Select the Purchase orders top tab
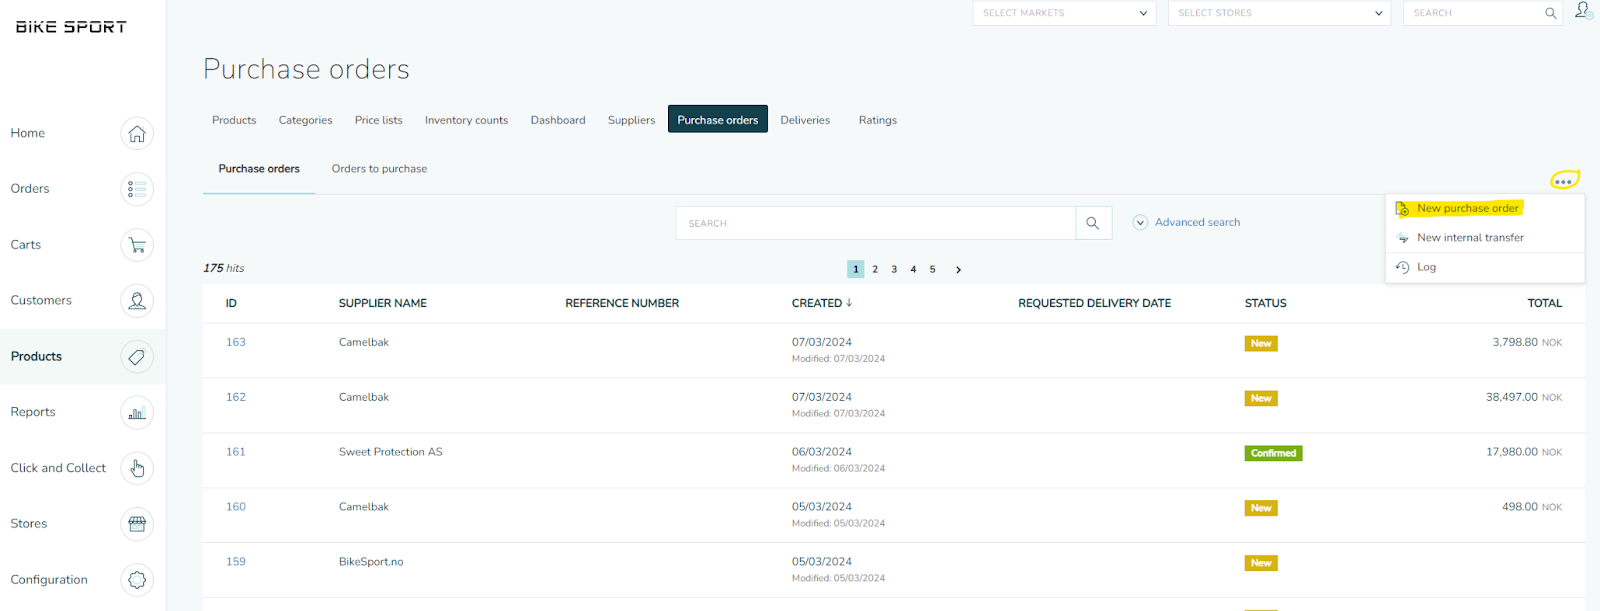Screen dimensions: 1600x611 (718, 119)
